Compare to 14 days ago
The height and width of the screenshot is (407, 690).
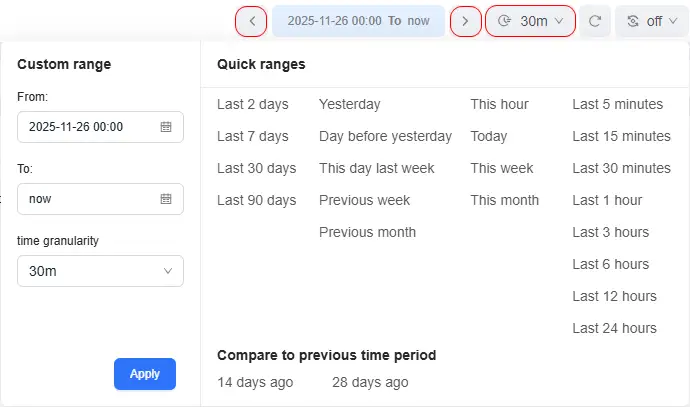[255, 382]
